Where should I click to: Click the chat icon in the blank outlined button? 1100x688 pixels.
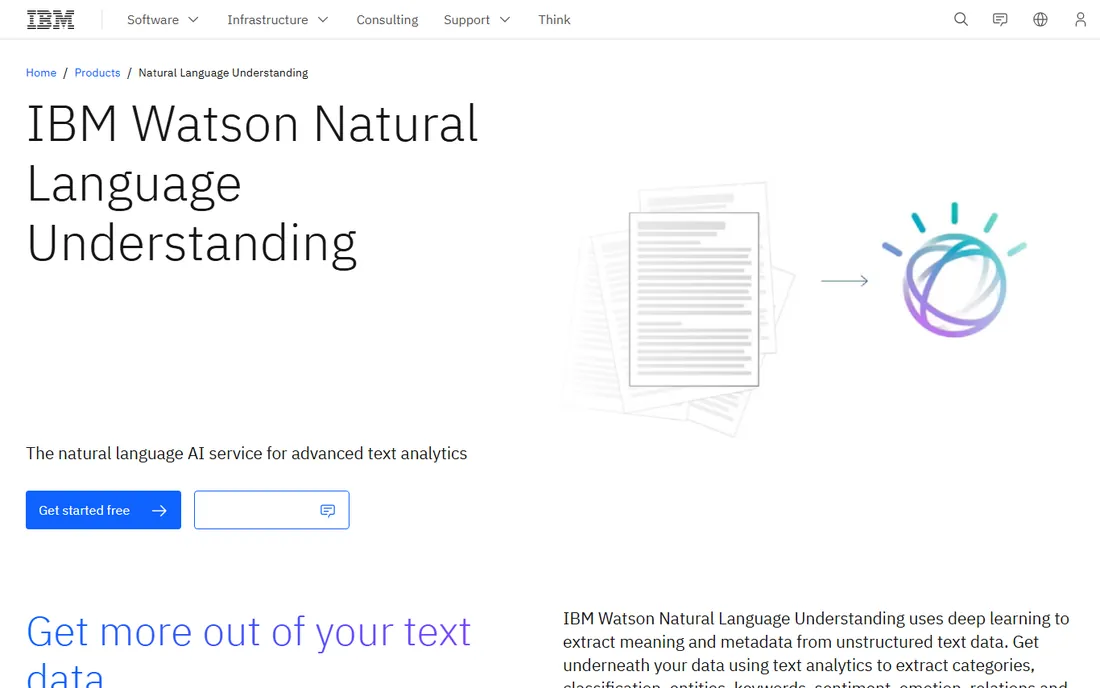click(x=328, y=511)
